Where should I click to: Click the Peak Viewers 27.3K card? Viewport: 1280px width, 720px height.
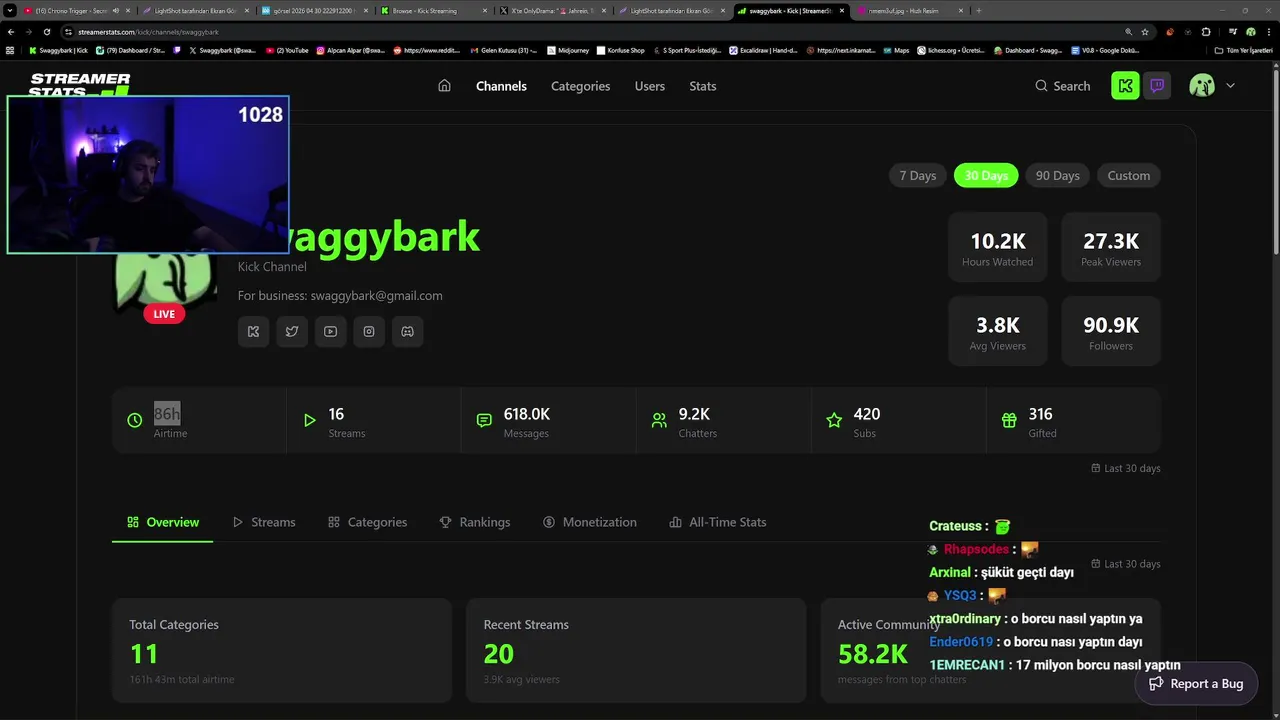click(1111, 247)
